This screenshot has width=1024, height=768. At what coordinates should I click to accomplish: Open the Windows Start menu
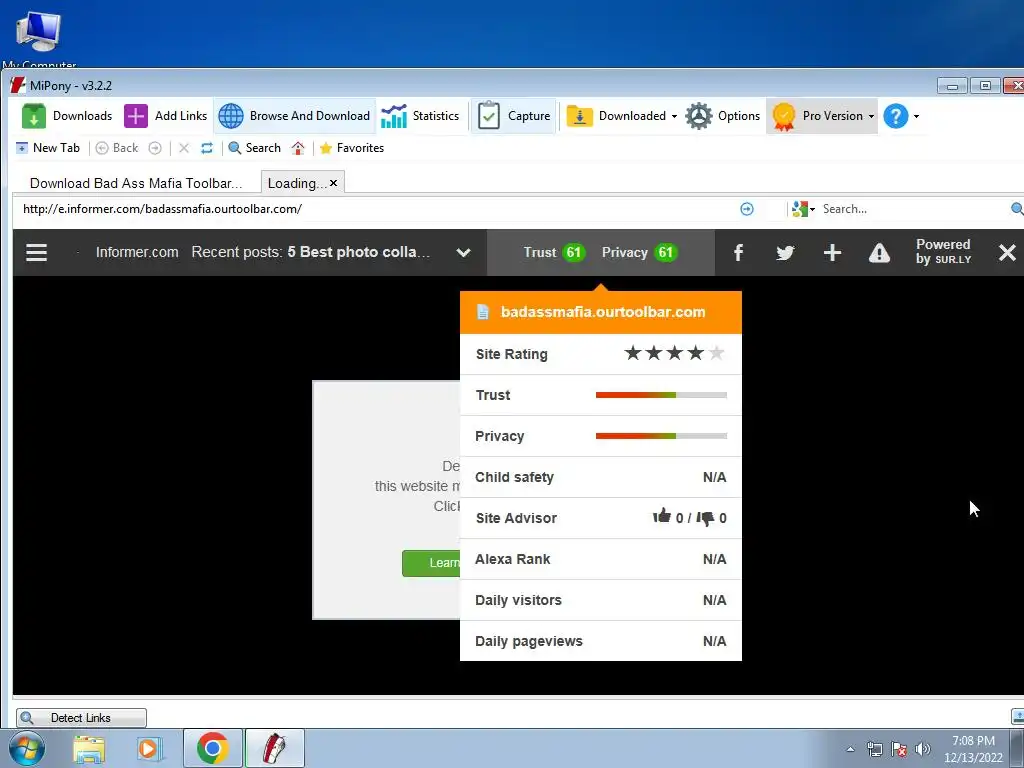[27, 748]
